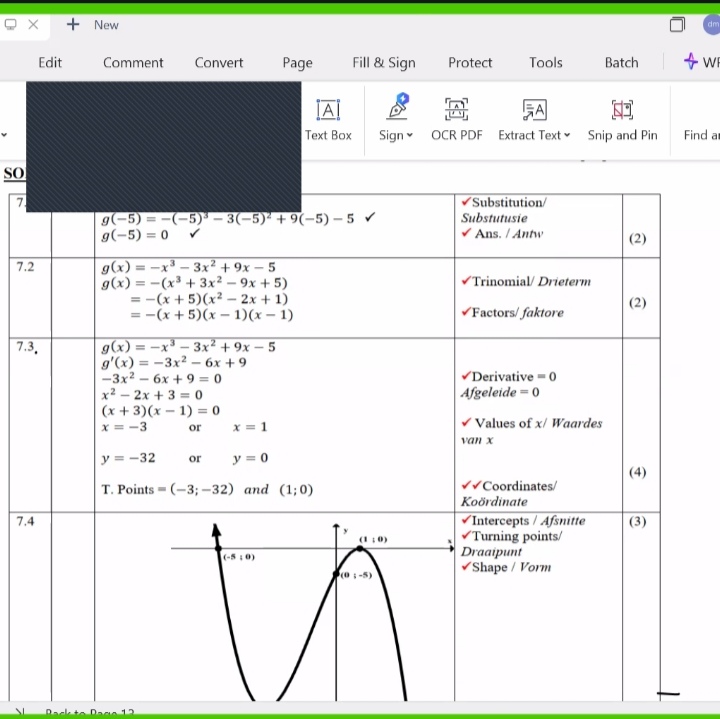
Task: Open the Fill & Sign tab
Action: coord(384,62)
